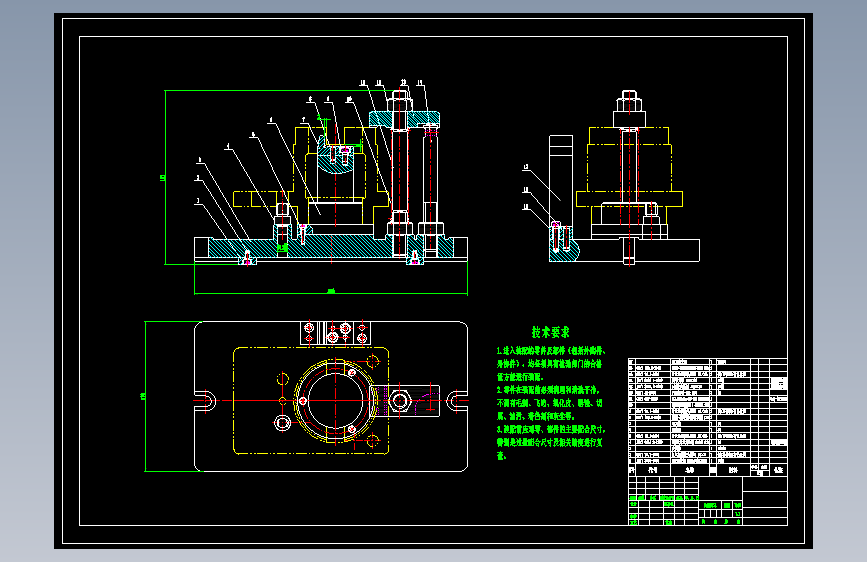
Task: Click the green 技术要求 heading text
Action: pos(550,332)
